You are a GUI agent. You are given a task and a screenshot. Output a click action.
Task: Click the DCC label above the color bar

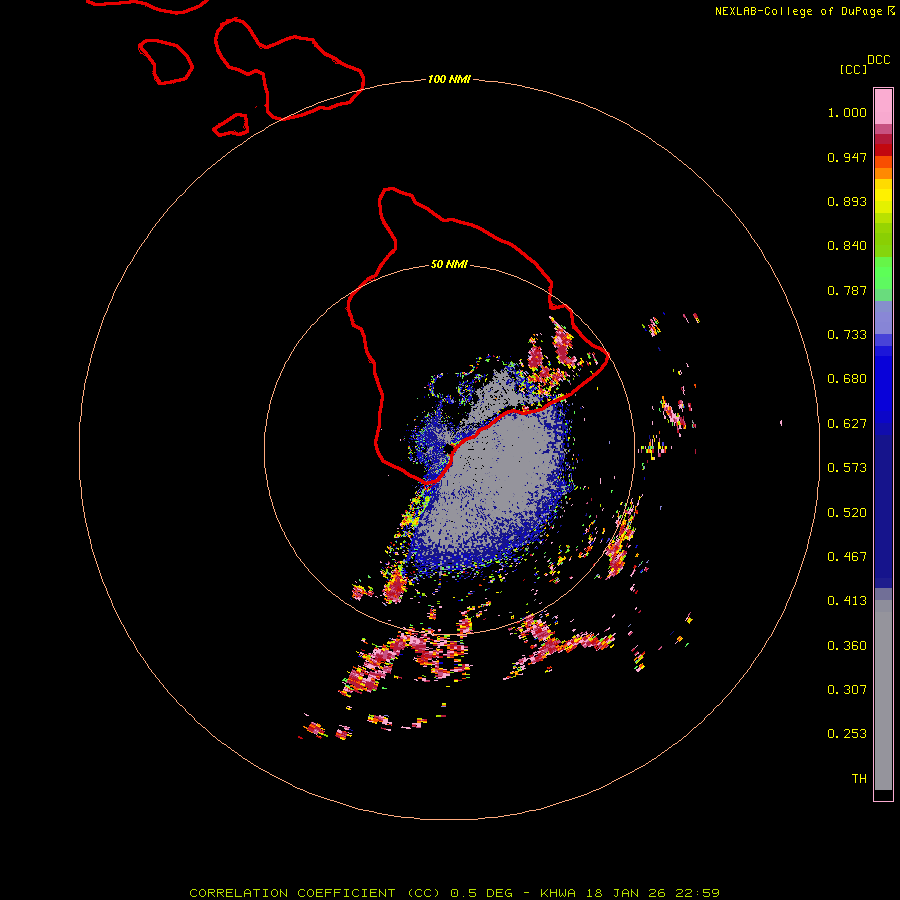tap(878, 60)
